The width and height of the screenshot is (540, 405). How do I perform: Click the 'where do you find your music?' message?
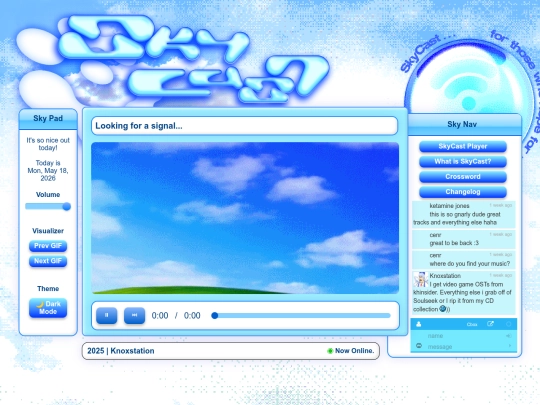coord(470,264)
